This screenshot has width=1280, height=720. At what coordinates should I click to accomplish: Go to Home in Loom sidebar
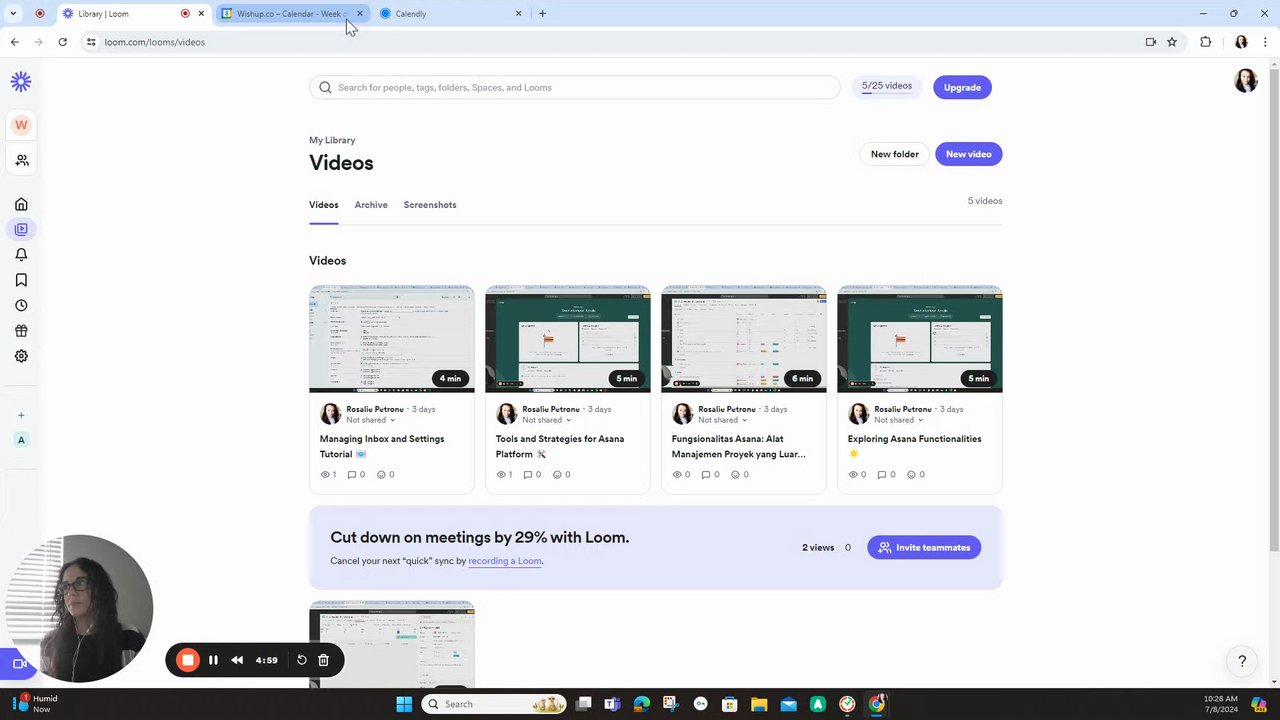pos(21,204)
